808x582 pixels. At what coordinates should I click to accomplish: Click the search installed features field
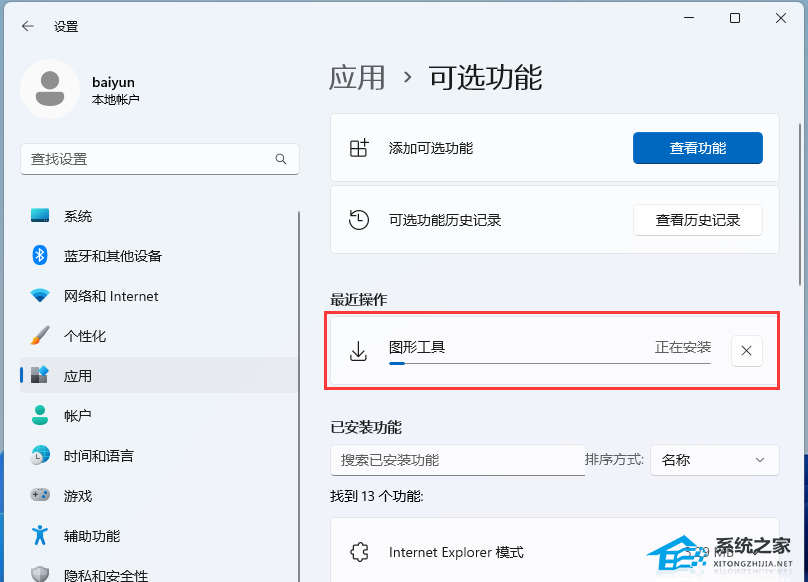(456, 460)
